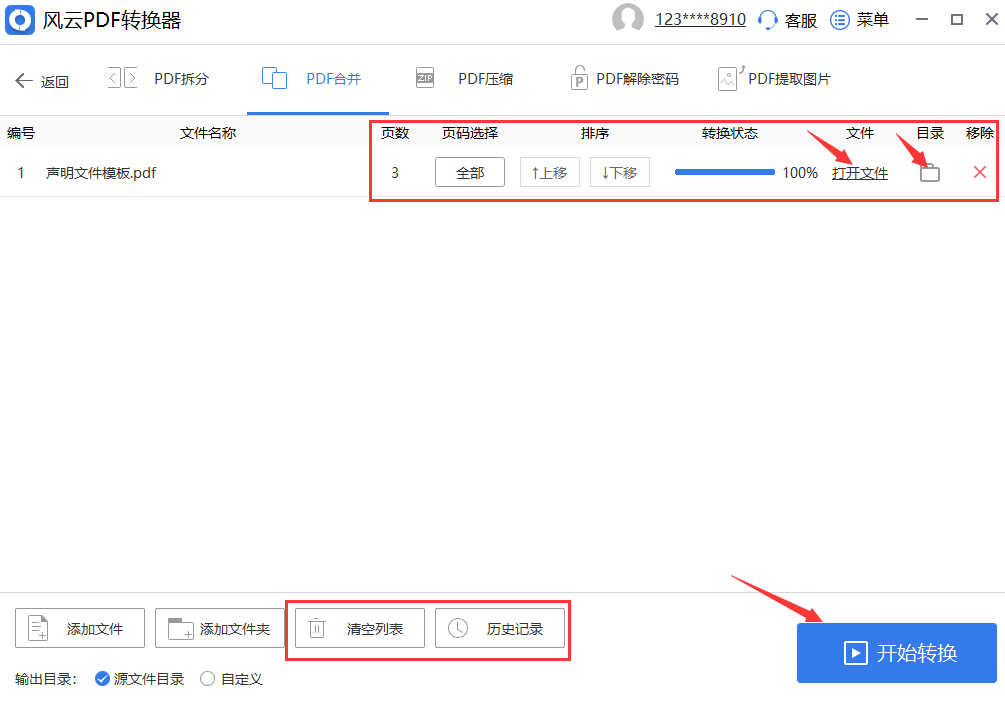Click the 客服 headset icon
The image size is (1005, 706).
(x=767, y=20)
